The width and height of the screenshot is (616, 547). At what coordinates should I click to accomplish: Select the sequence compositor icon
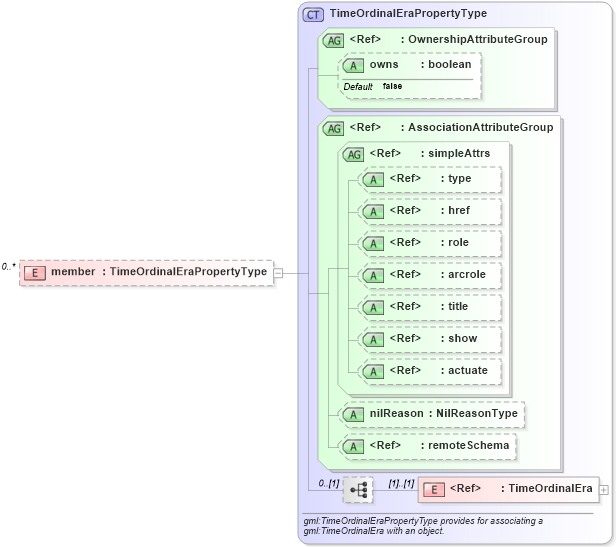click(x=358, y=490)
